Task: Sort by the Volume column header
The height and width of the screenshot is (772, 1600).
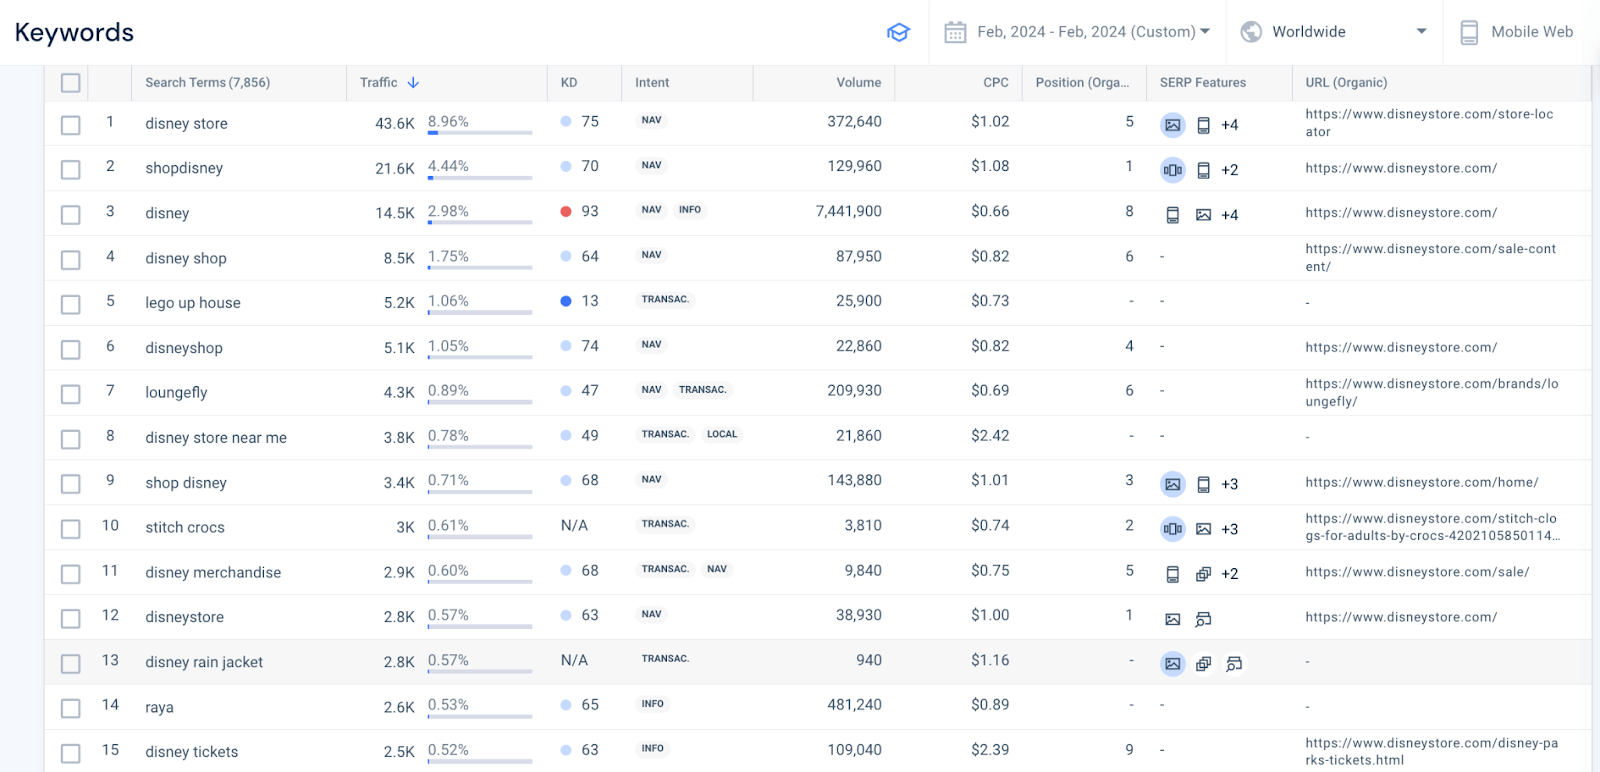Action: point(859,82)
